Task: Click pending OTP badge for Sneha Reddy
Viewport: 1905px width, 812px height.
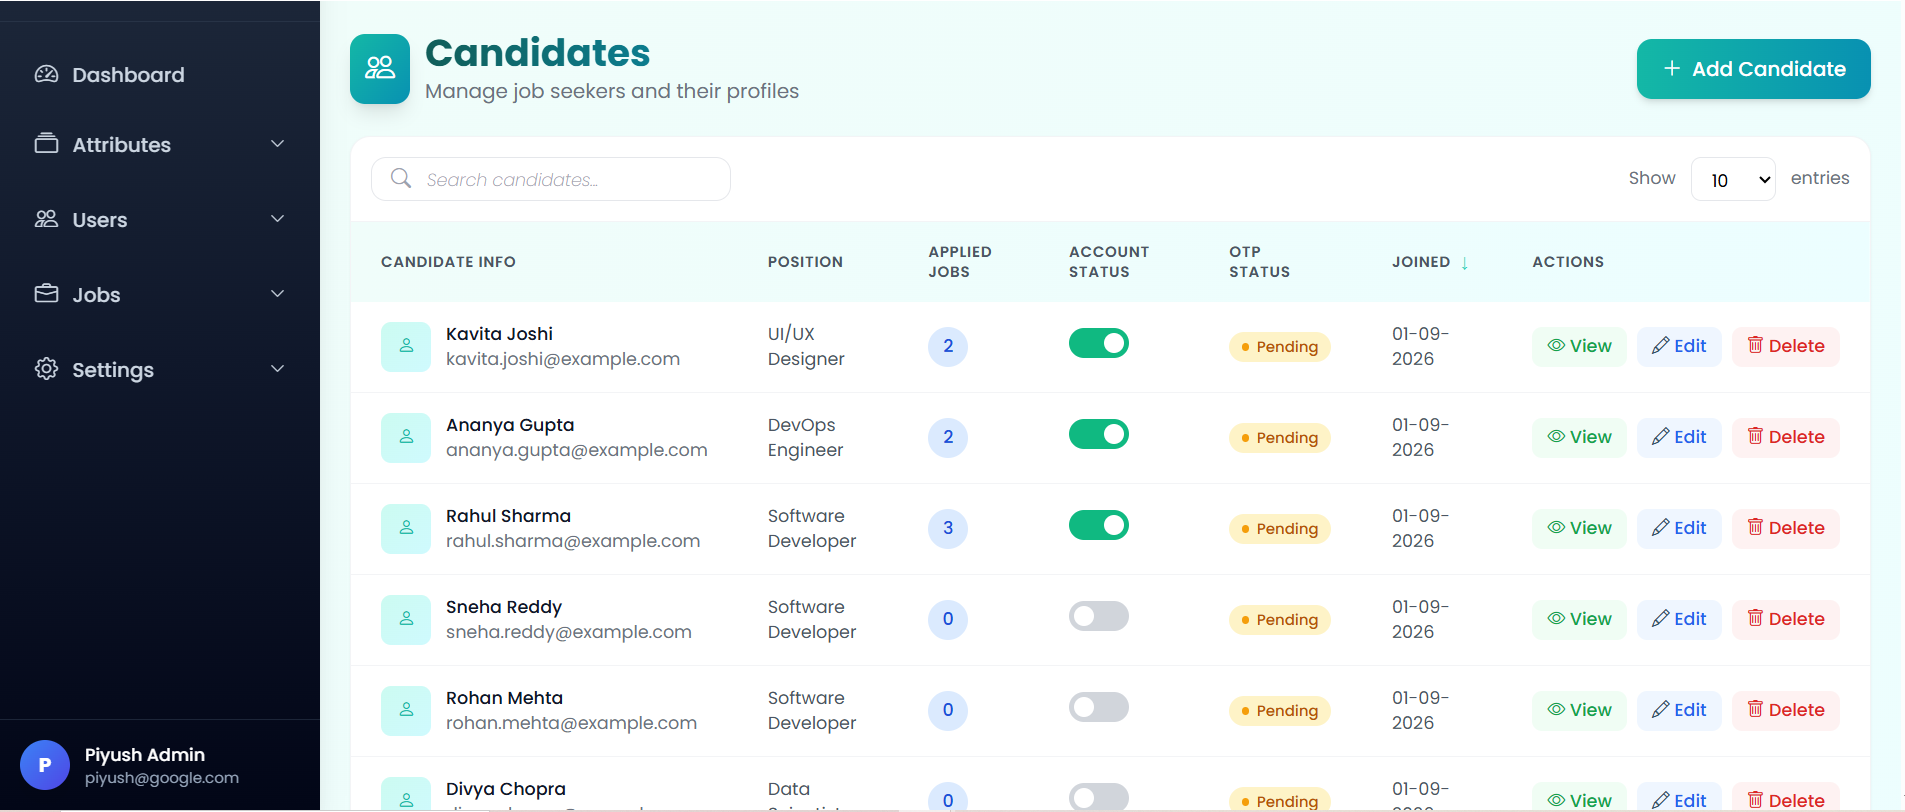Action: [1279, 620]
